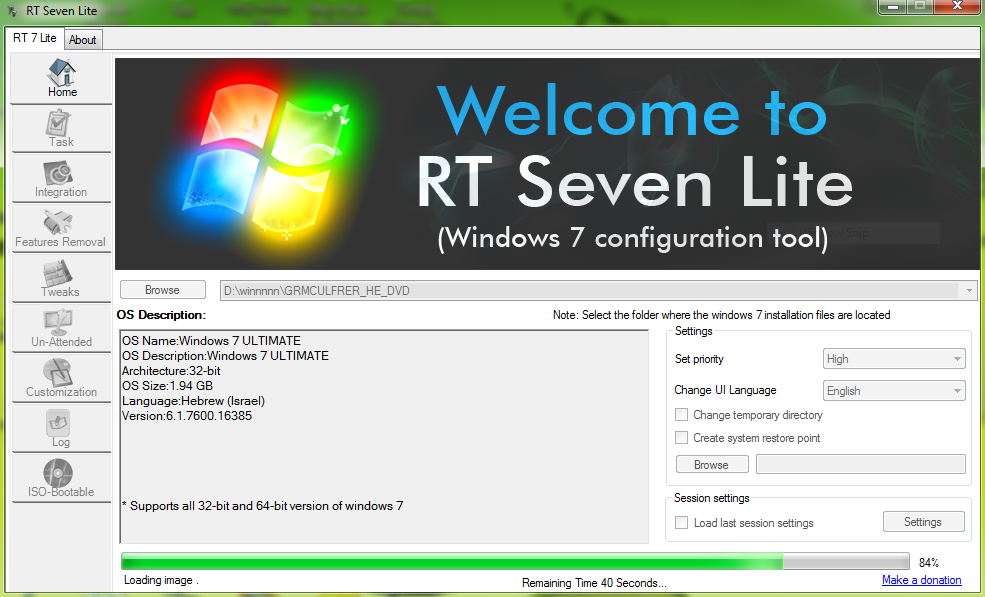Tick Load last session settings checkbox
The height and width of the screenshot is (597, 985).
(x=681, y=522)
